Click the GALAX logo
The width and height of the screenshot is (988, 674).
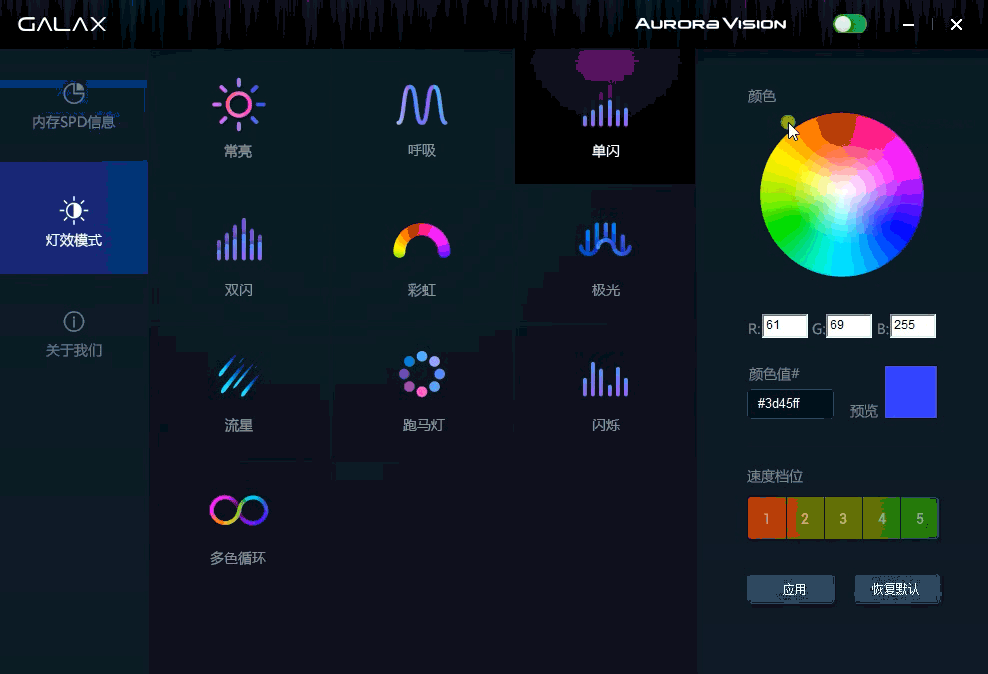point(62,24)
